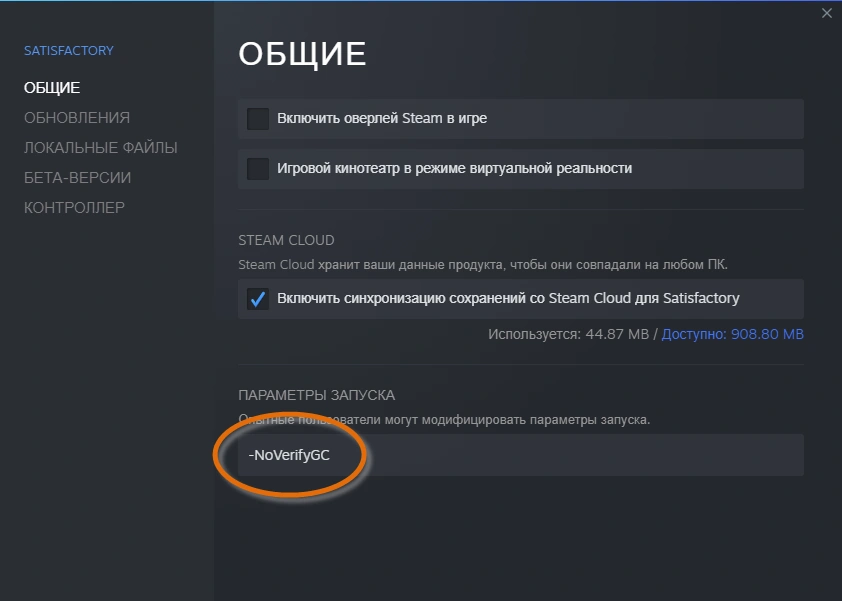The width and height of the screenshot is (842, 601).
Task: Click the ПАРАМЕТРЫ ЗАПУСКА heading
Action: [310, 393]
